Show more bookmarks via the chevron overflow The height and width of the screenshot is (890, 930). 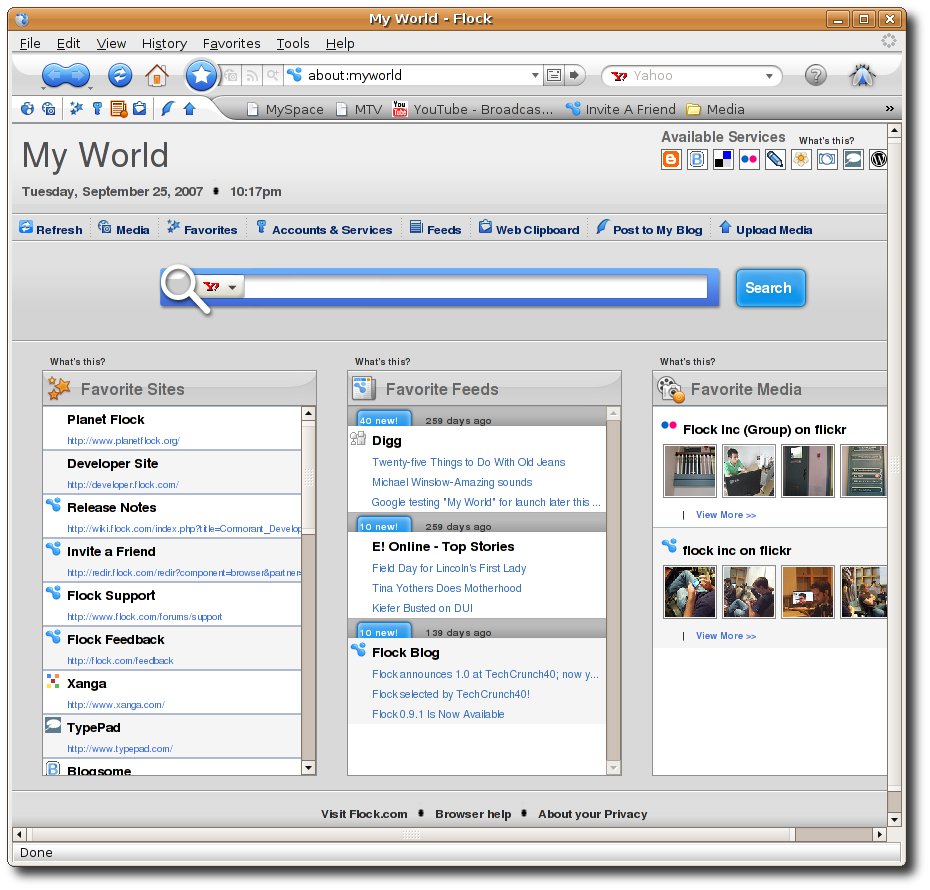(x=890, y=109)
